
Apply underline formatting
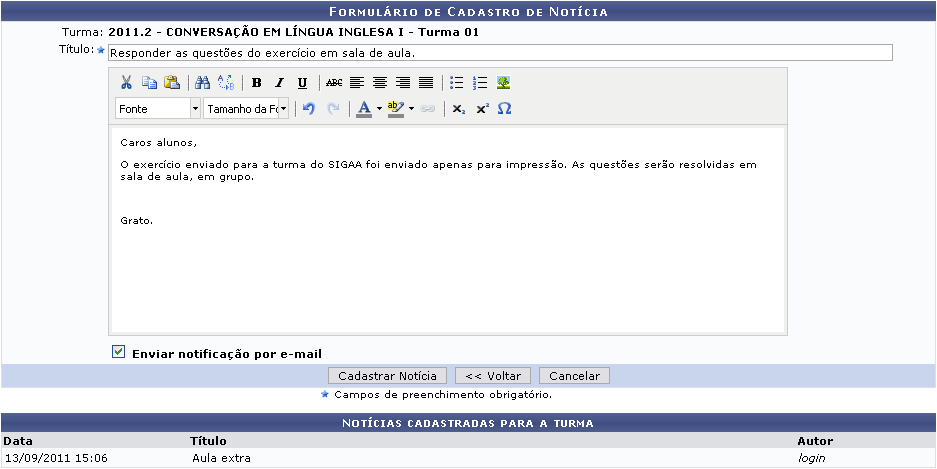pyautogui.click(x=301, y=83)
